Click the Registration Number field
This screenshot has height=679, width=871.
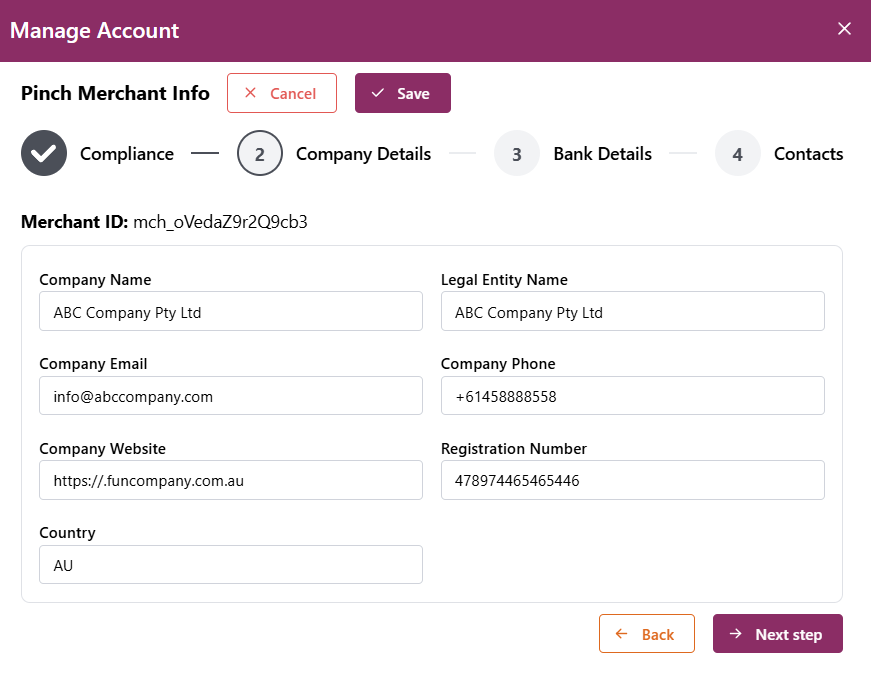(x=632, y=480)
